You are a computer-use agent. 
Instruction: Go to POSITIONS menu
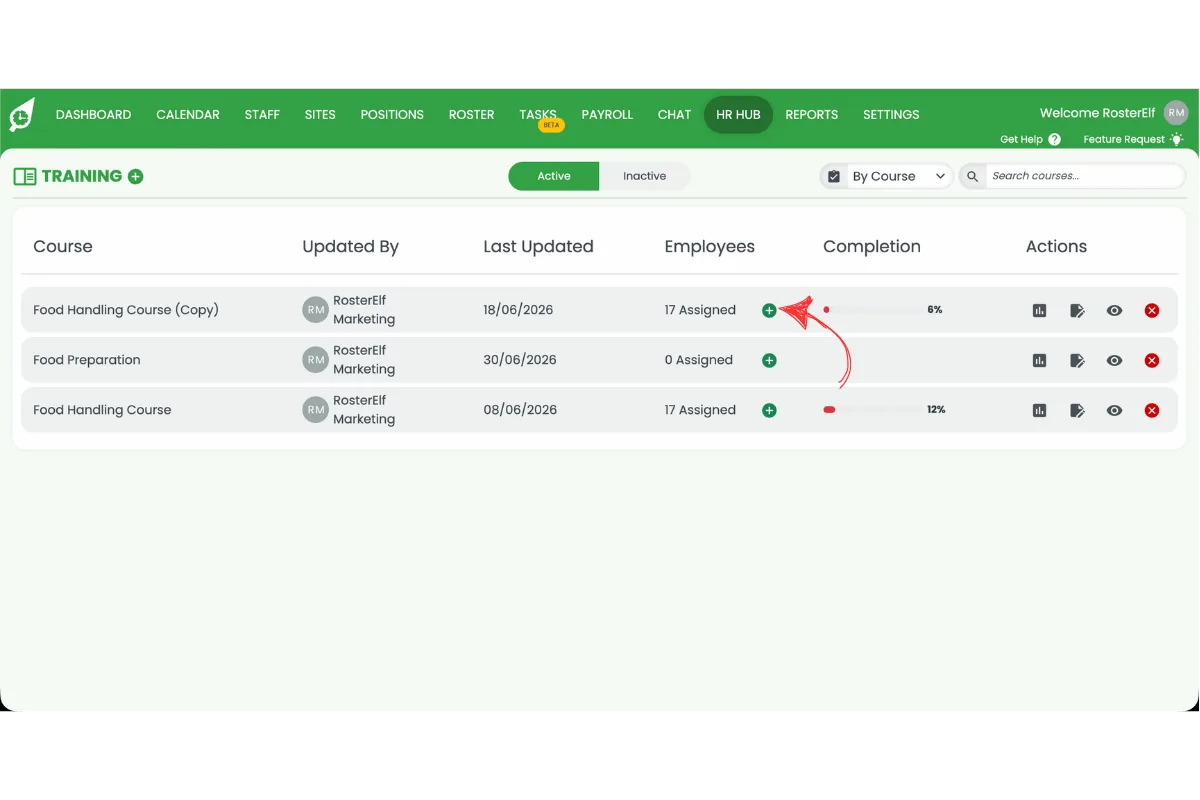click(392, 115)
